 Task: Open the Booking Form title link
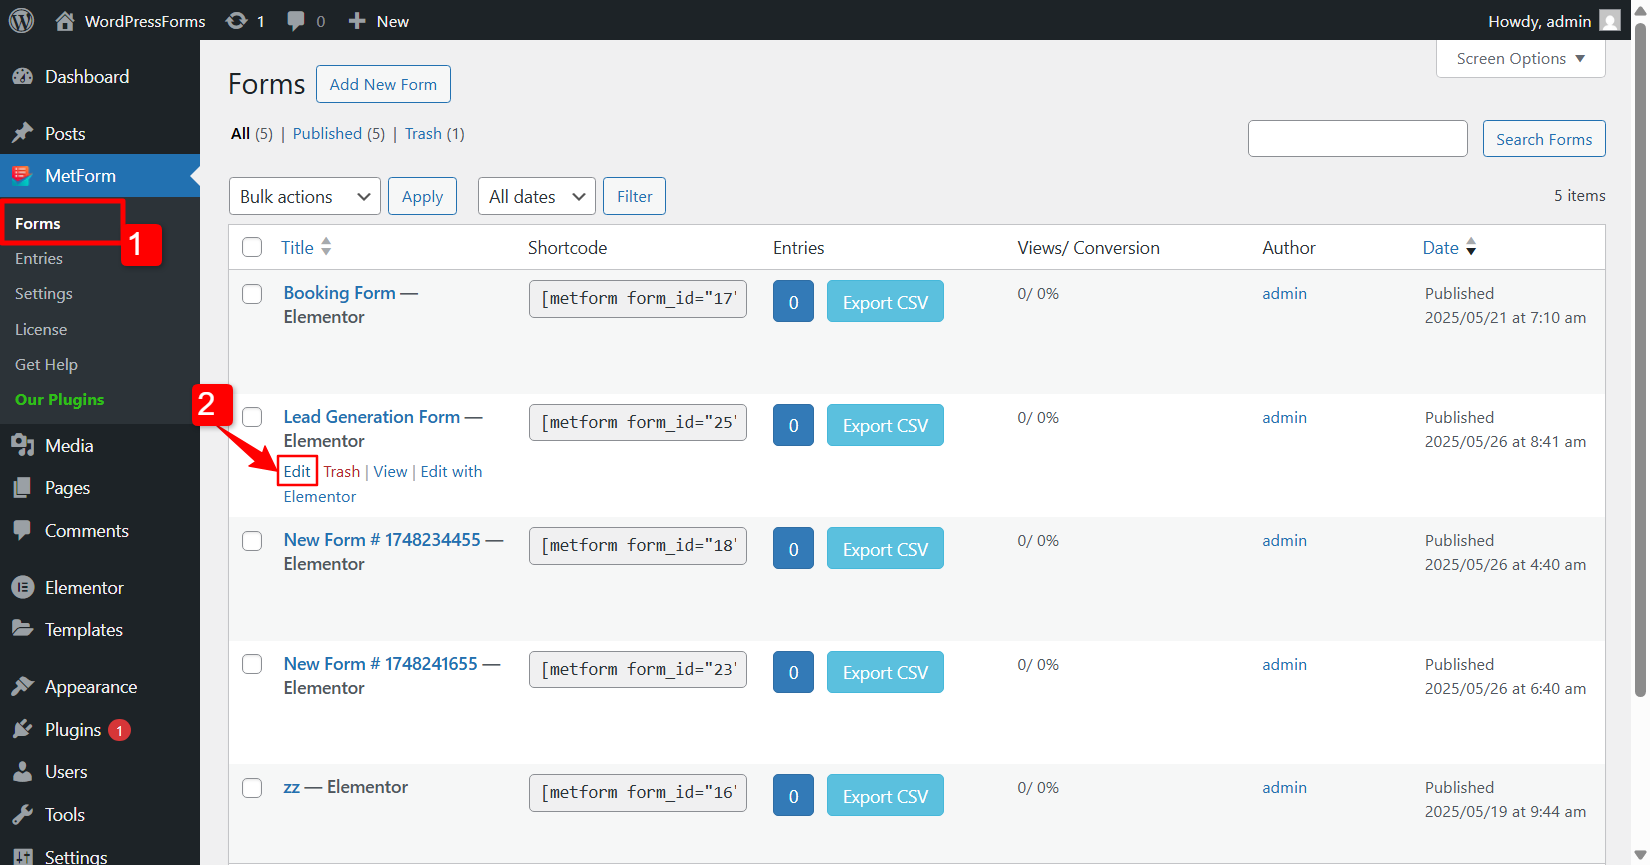pos(339,293)
